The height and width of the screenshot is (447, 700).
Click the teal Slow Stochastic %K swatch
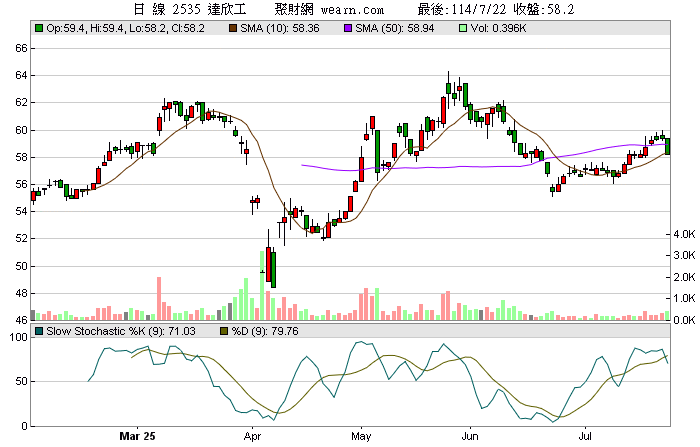coord(39,331)
